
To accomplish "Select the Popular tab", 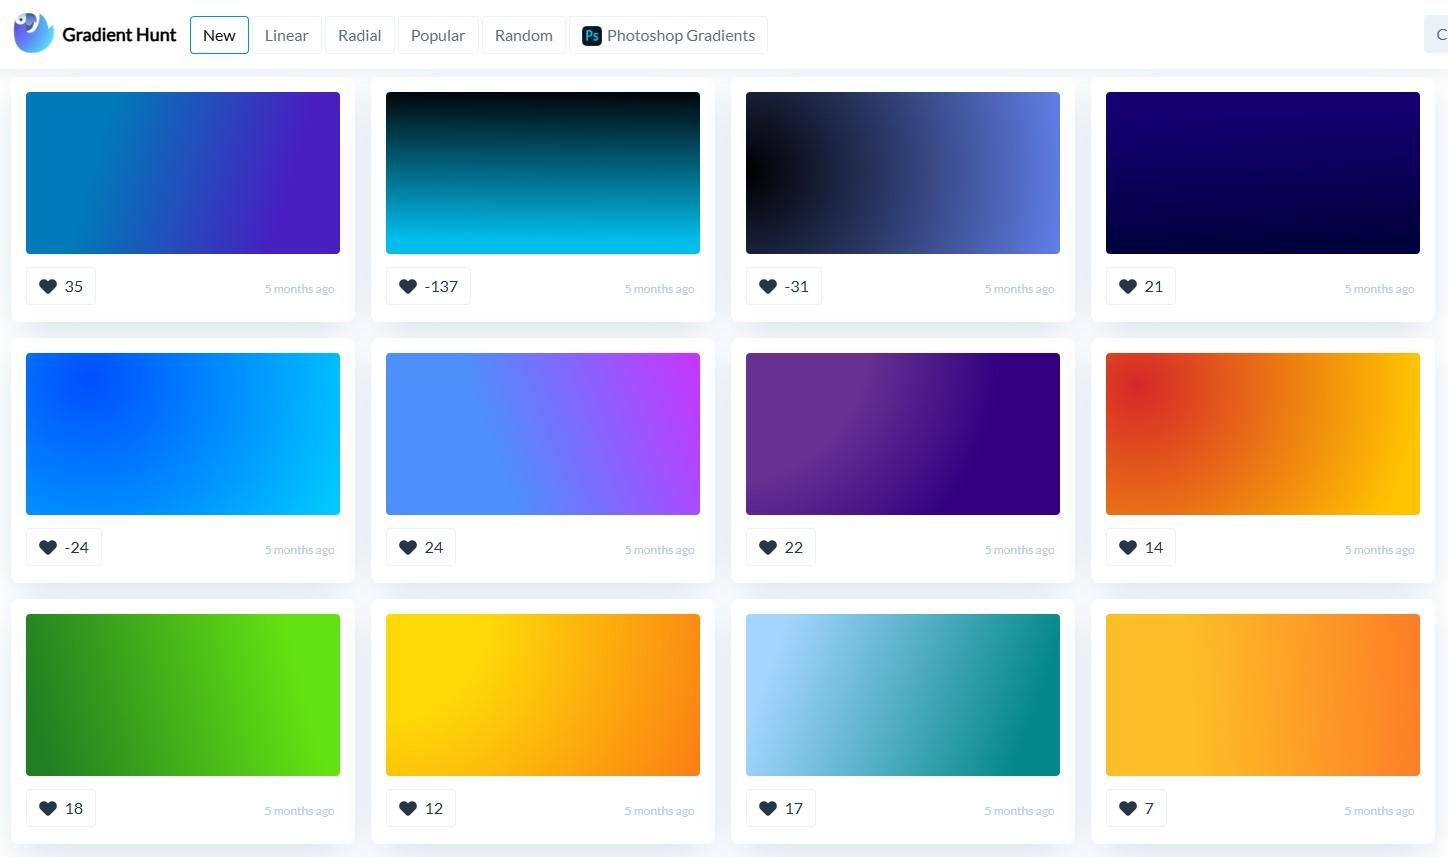I will (x=437, y=36).
